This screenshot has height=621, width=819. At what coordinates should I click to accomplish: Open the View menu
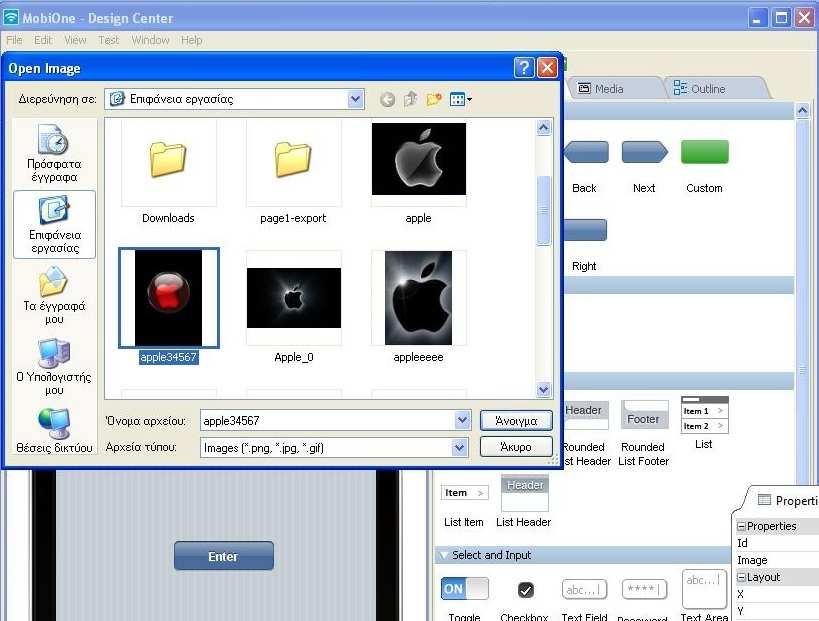click(75, 40)
